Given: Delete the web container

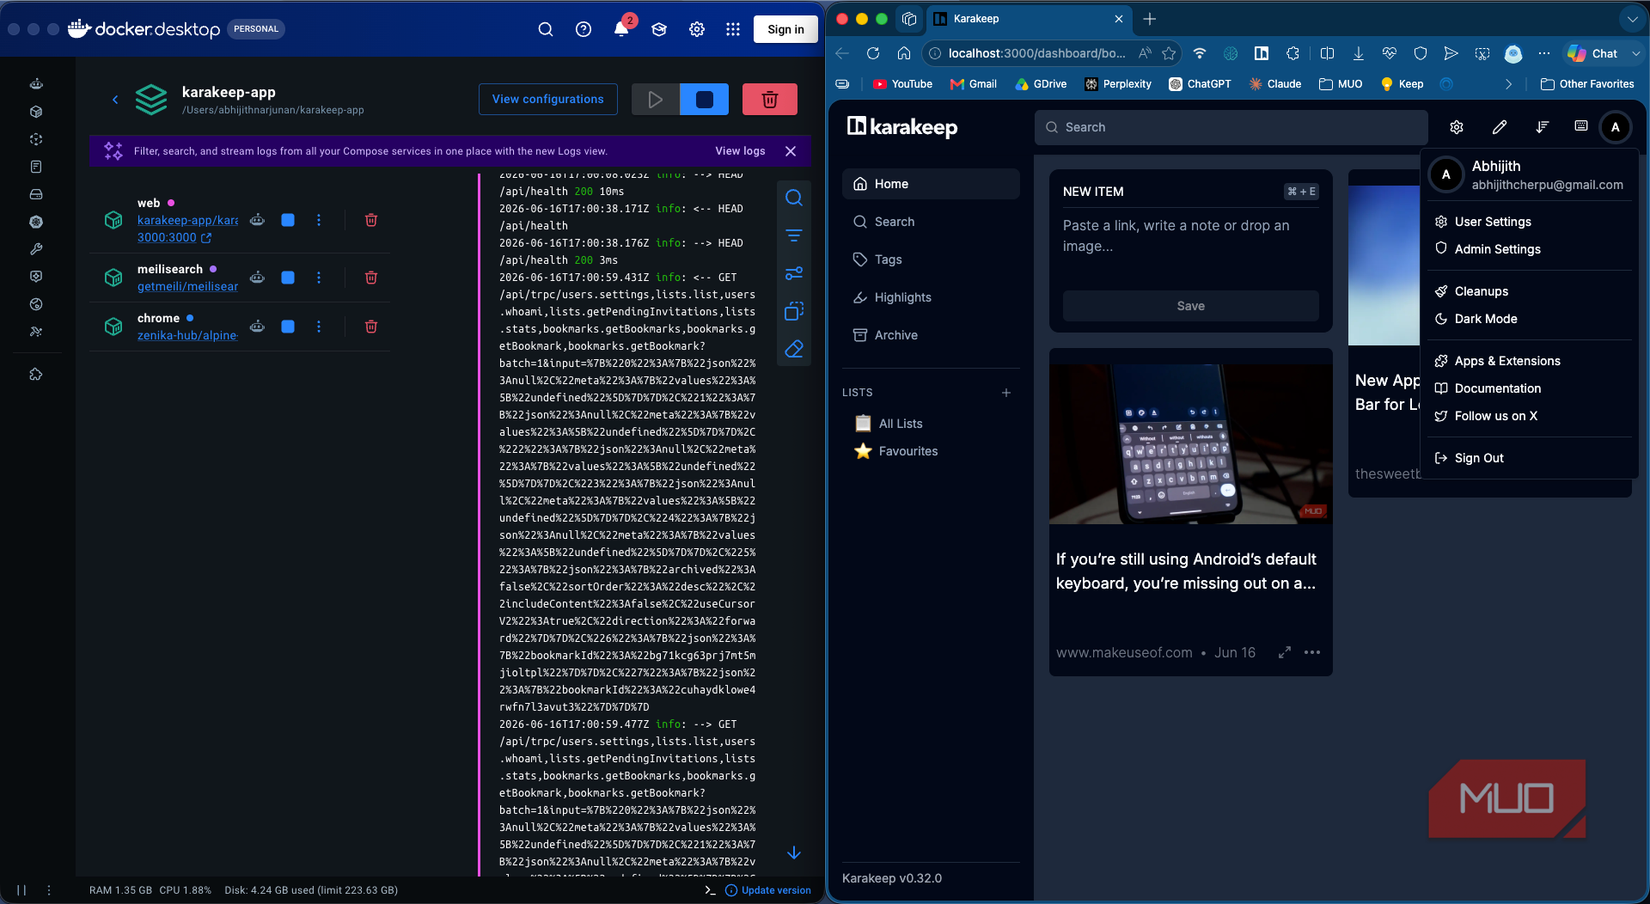Looking at the screenshot, I should 371,220.
